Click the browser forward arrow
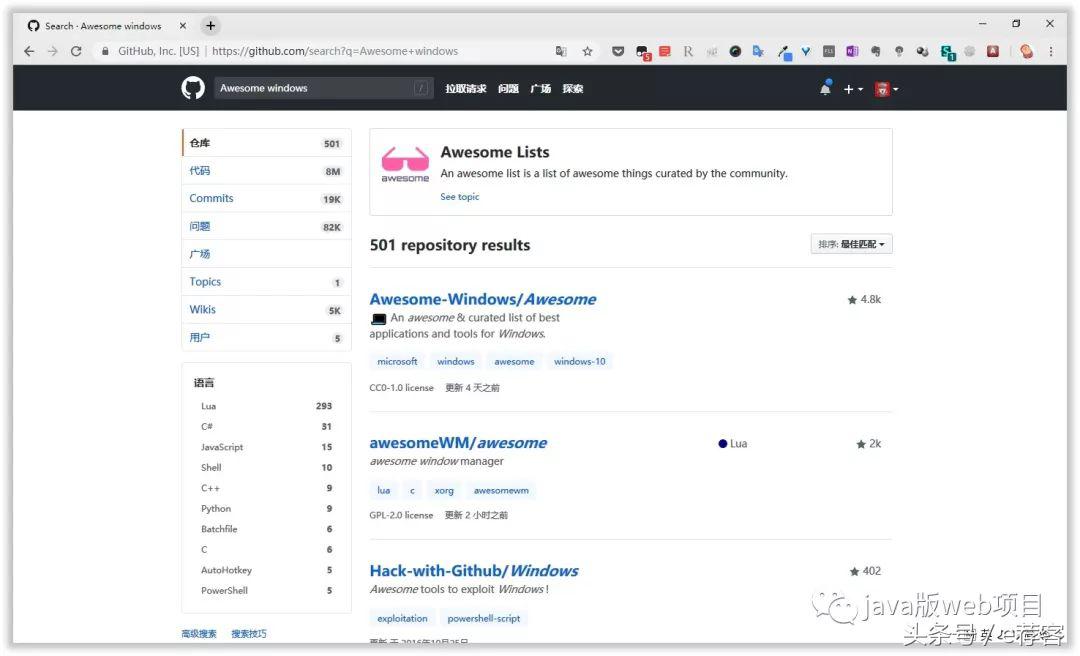 coord(52,51)
